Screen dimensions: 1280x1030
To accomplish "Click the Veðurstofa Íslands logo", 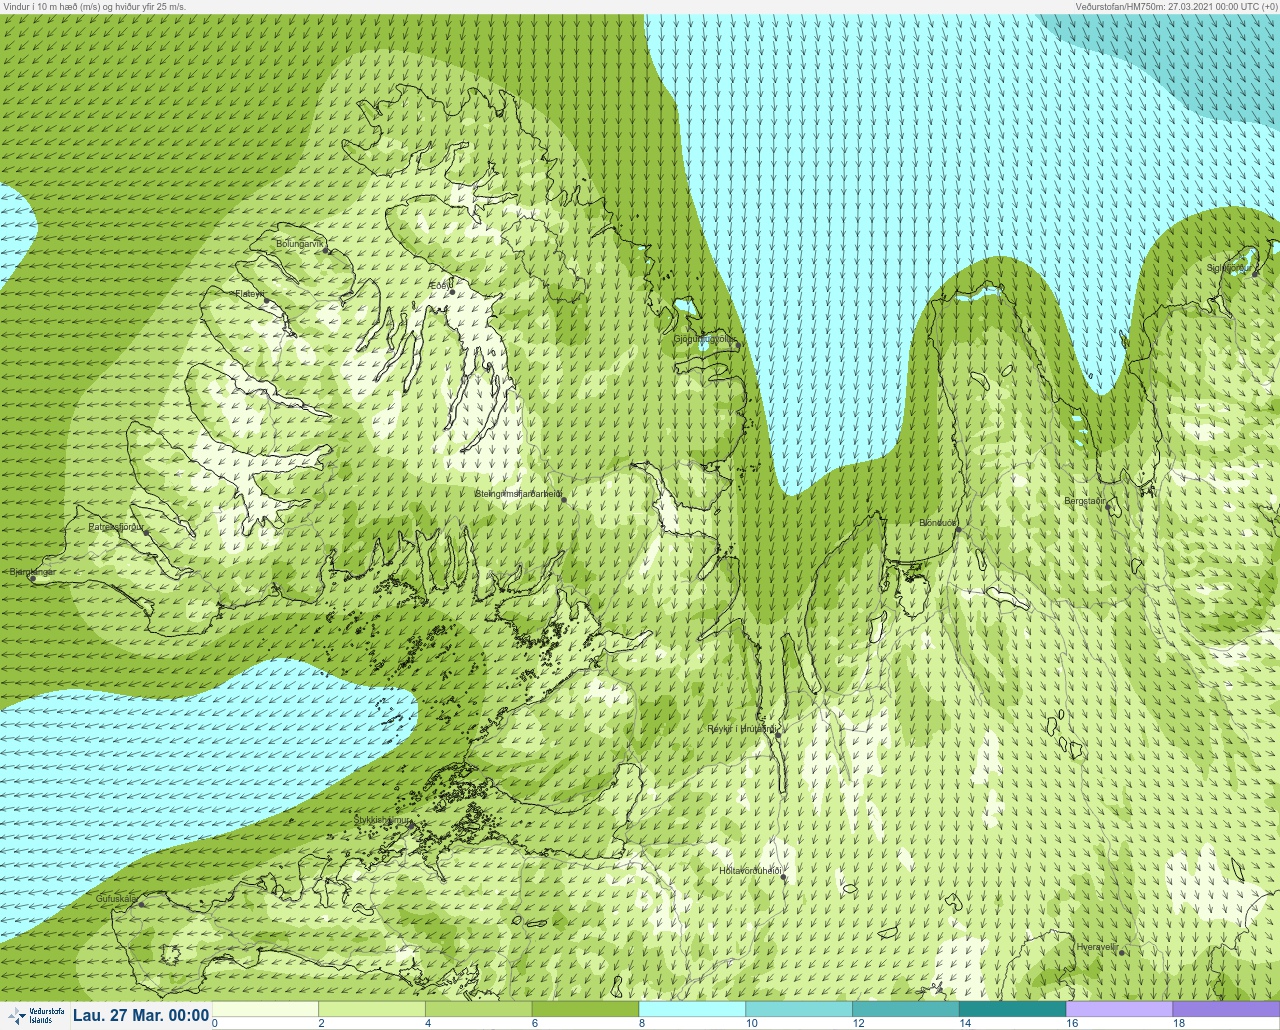I will [x=35, y=1016].
